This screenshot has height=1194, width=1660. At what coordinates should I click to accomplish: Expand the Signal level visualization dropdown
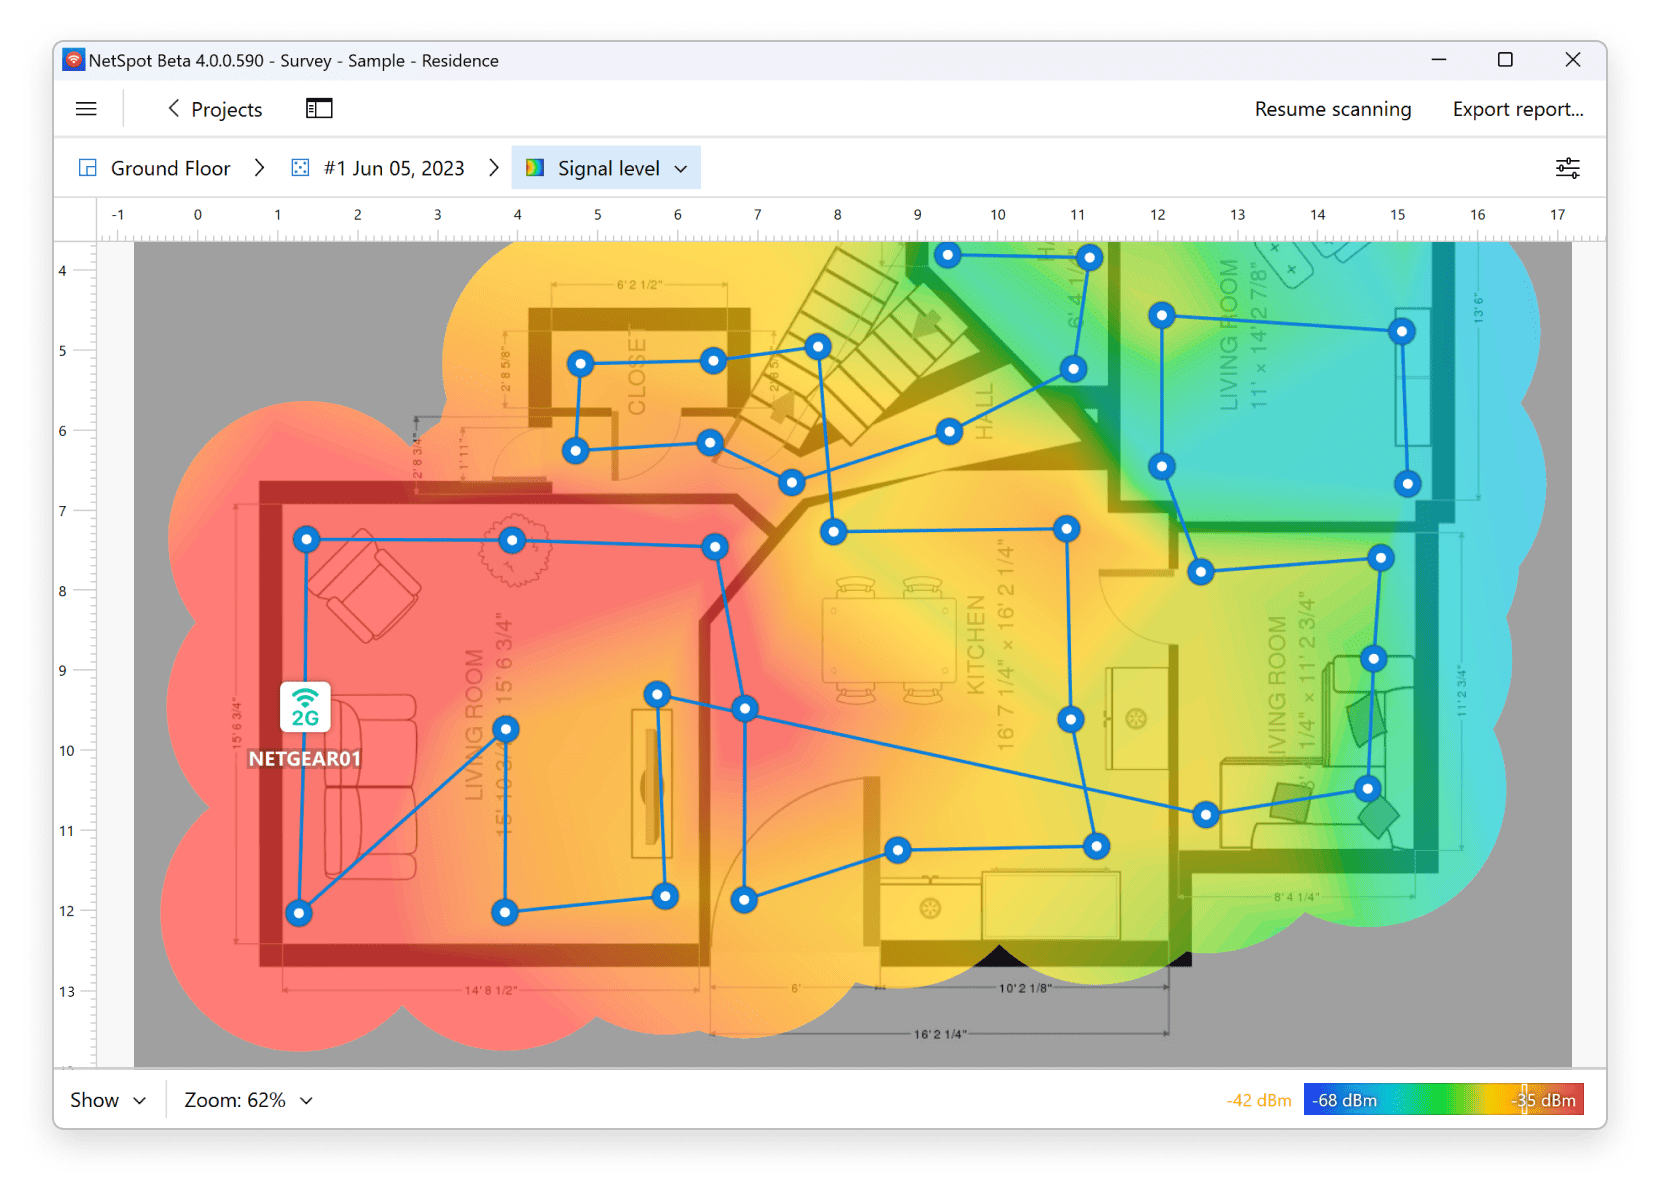click(x=681, y=168)
